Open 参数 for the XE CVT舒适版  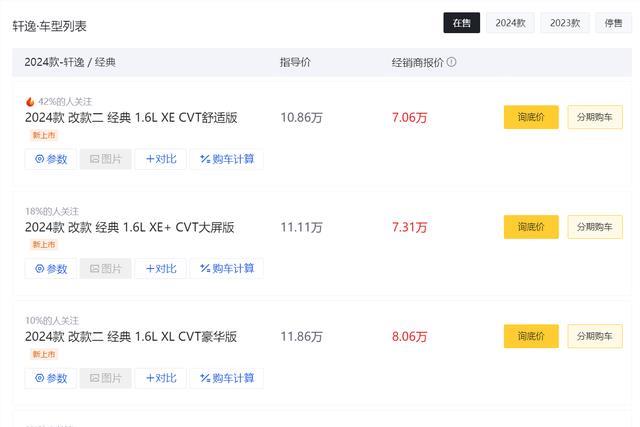tap(51, 159)
